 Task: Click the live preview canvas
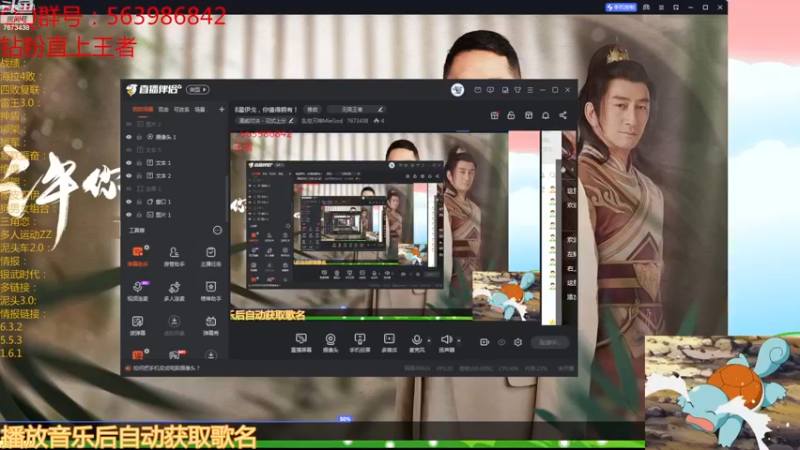(x=403, y=227)
